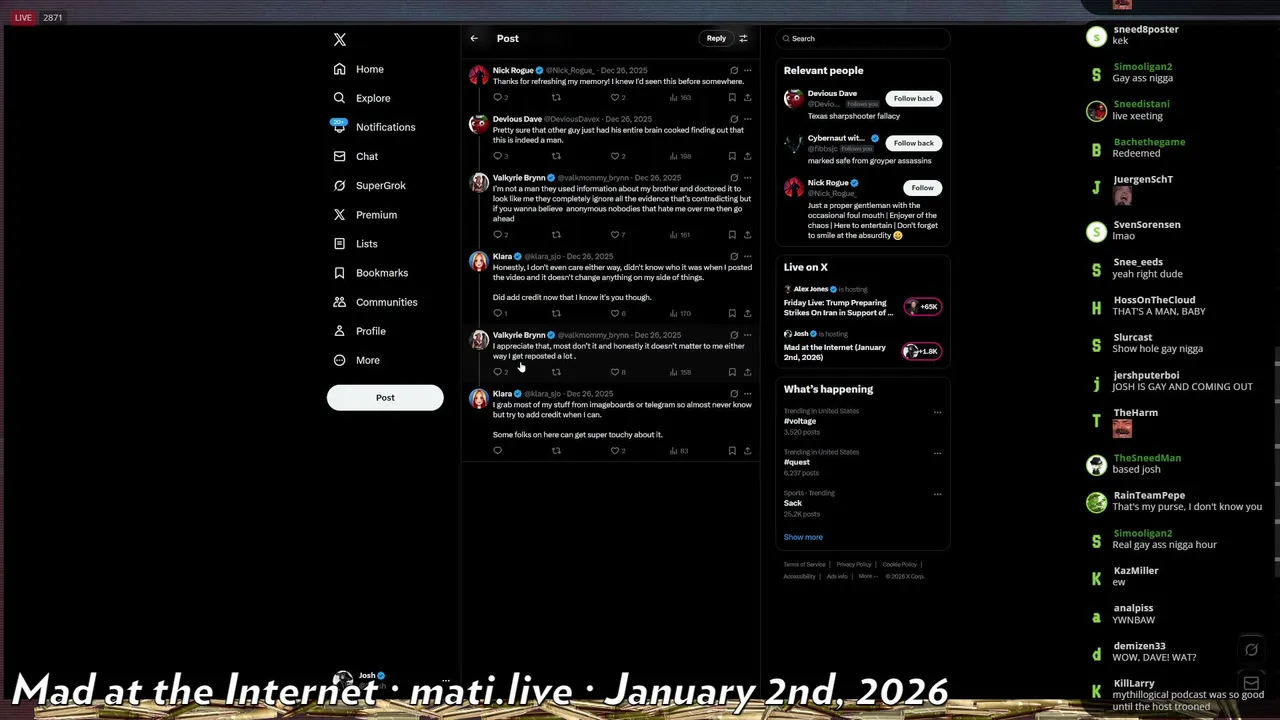Screen dimensions: 1280x720
Task: Like Devious Dave's post
Action: (x=617, y=156)
